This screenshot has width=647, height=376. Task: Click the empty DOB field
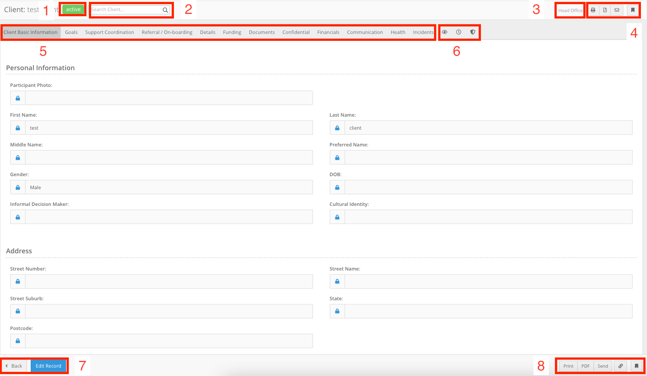tap(489, 187)
